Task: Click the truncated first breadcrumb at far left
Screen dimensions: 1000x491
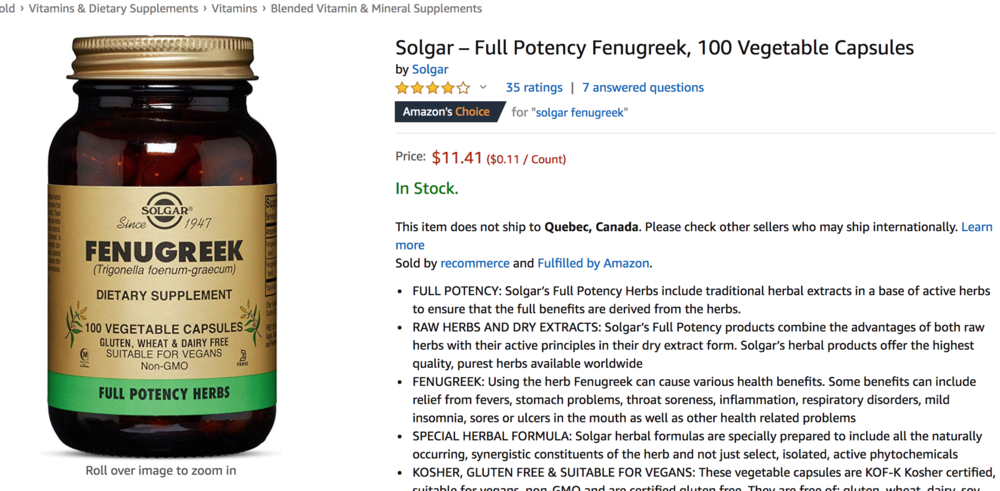Action: click(7, 8)
